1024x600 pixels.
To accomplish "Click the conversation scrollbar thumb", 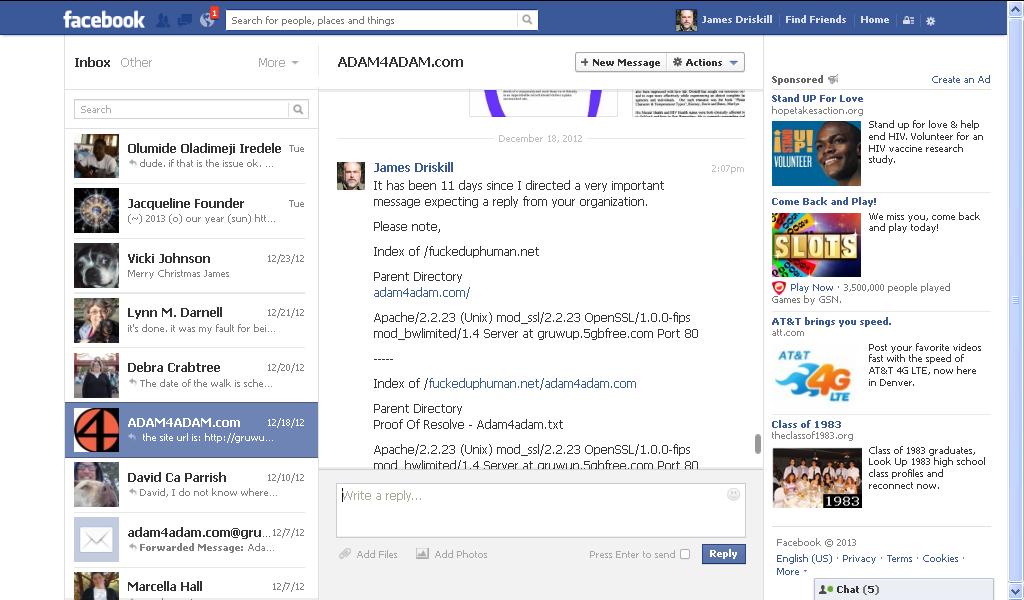I will [758, 443].
